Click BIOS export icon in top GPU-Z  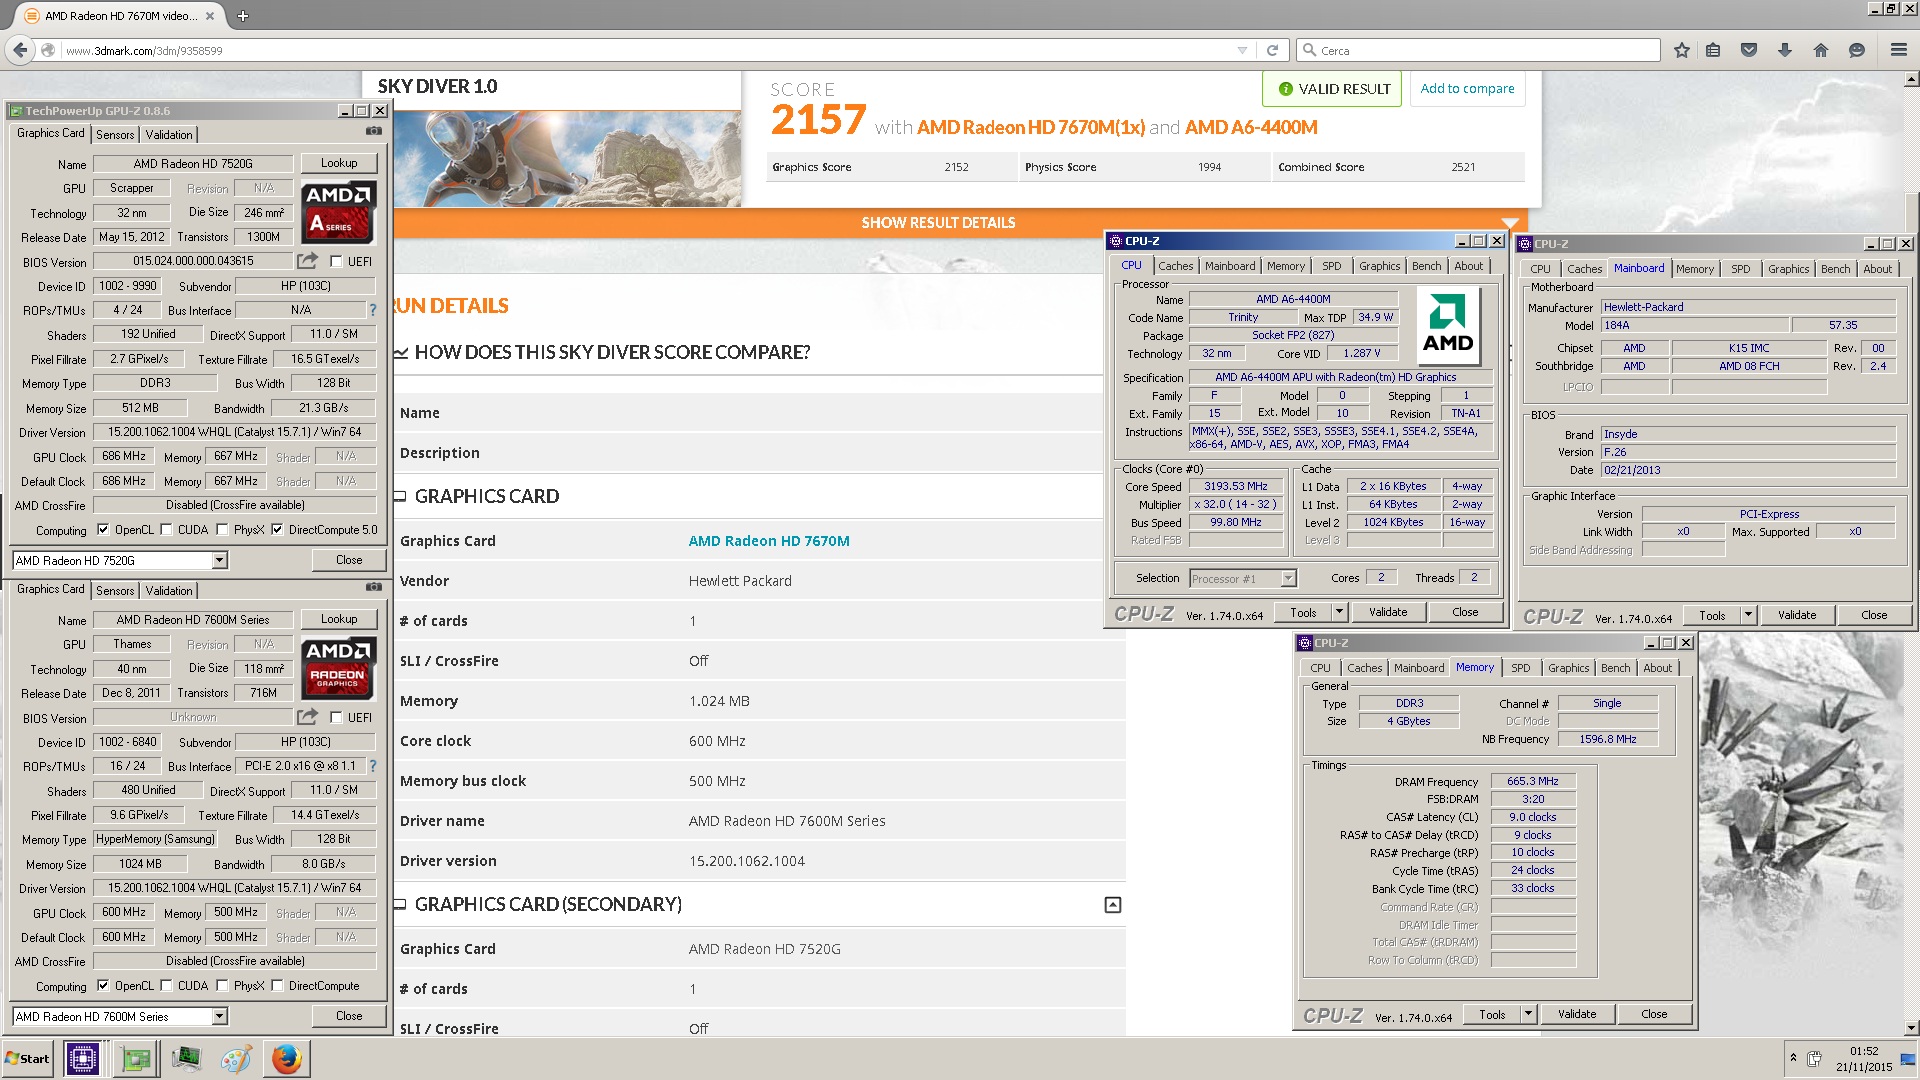pos(307,261)
